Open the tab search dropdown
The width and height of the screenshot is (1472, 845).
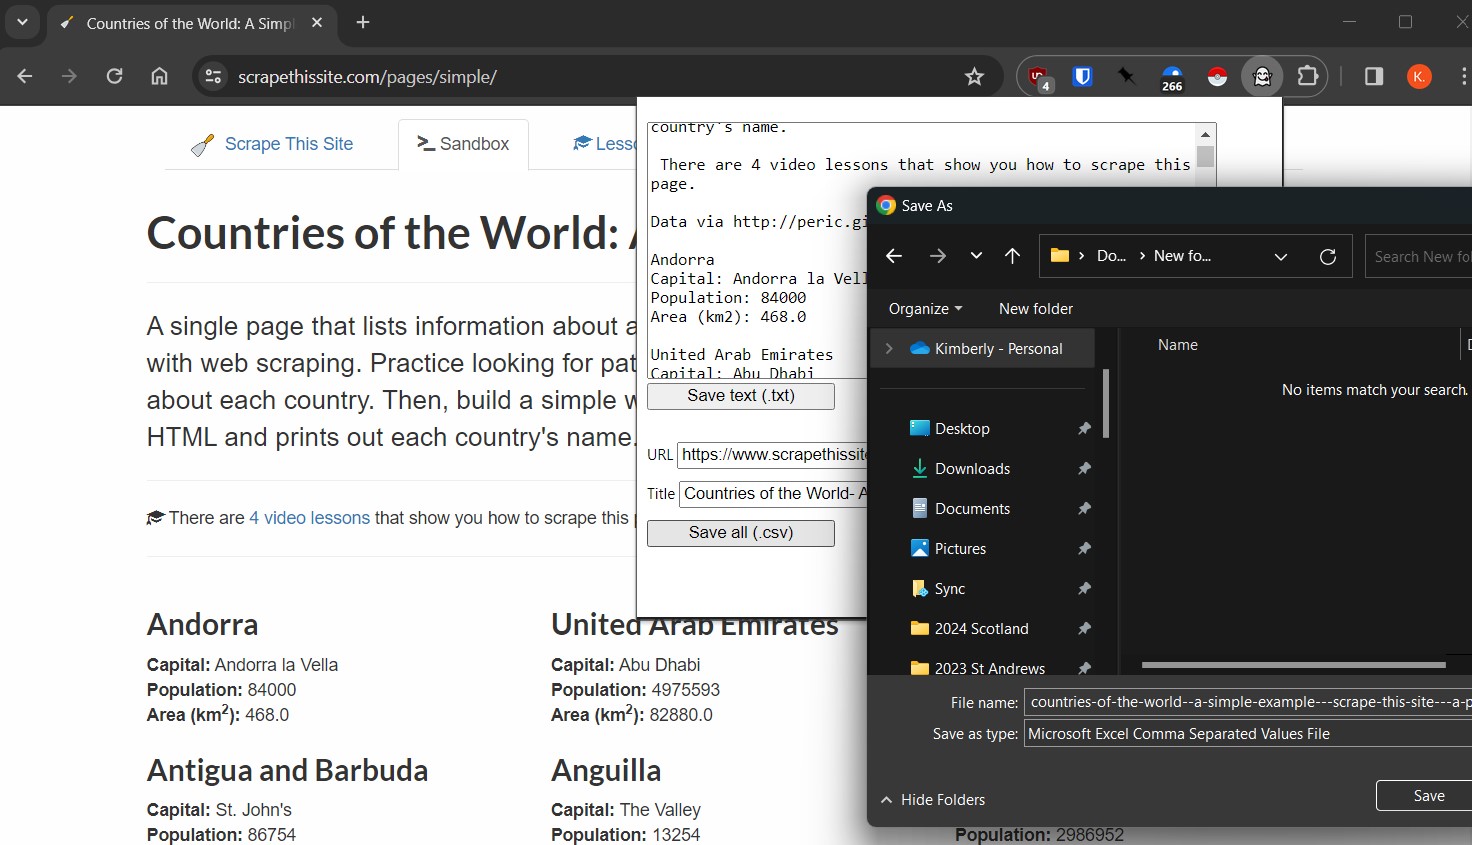point(22,22)
